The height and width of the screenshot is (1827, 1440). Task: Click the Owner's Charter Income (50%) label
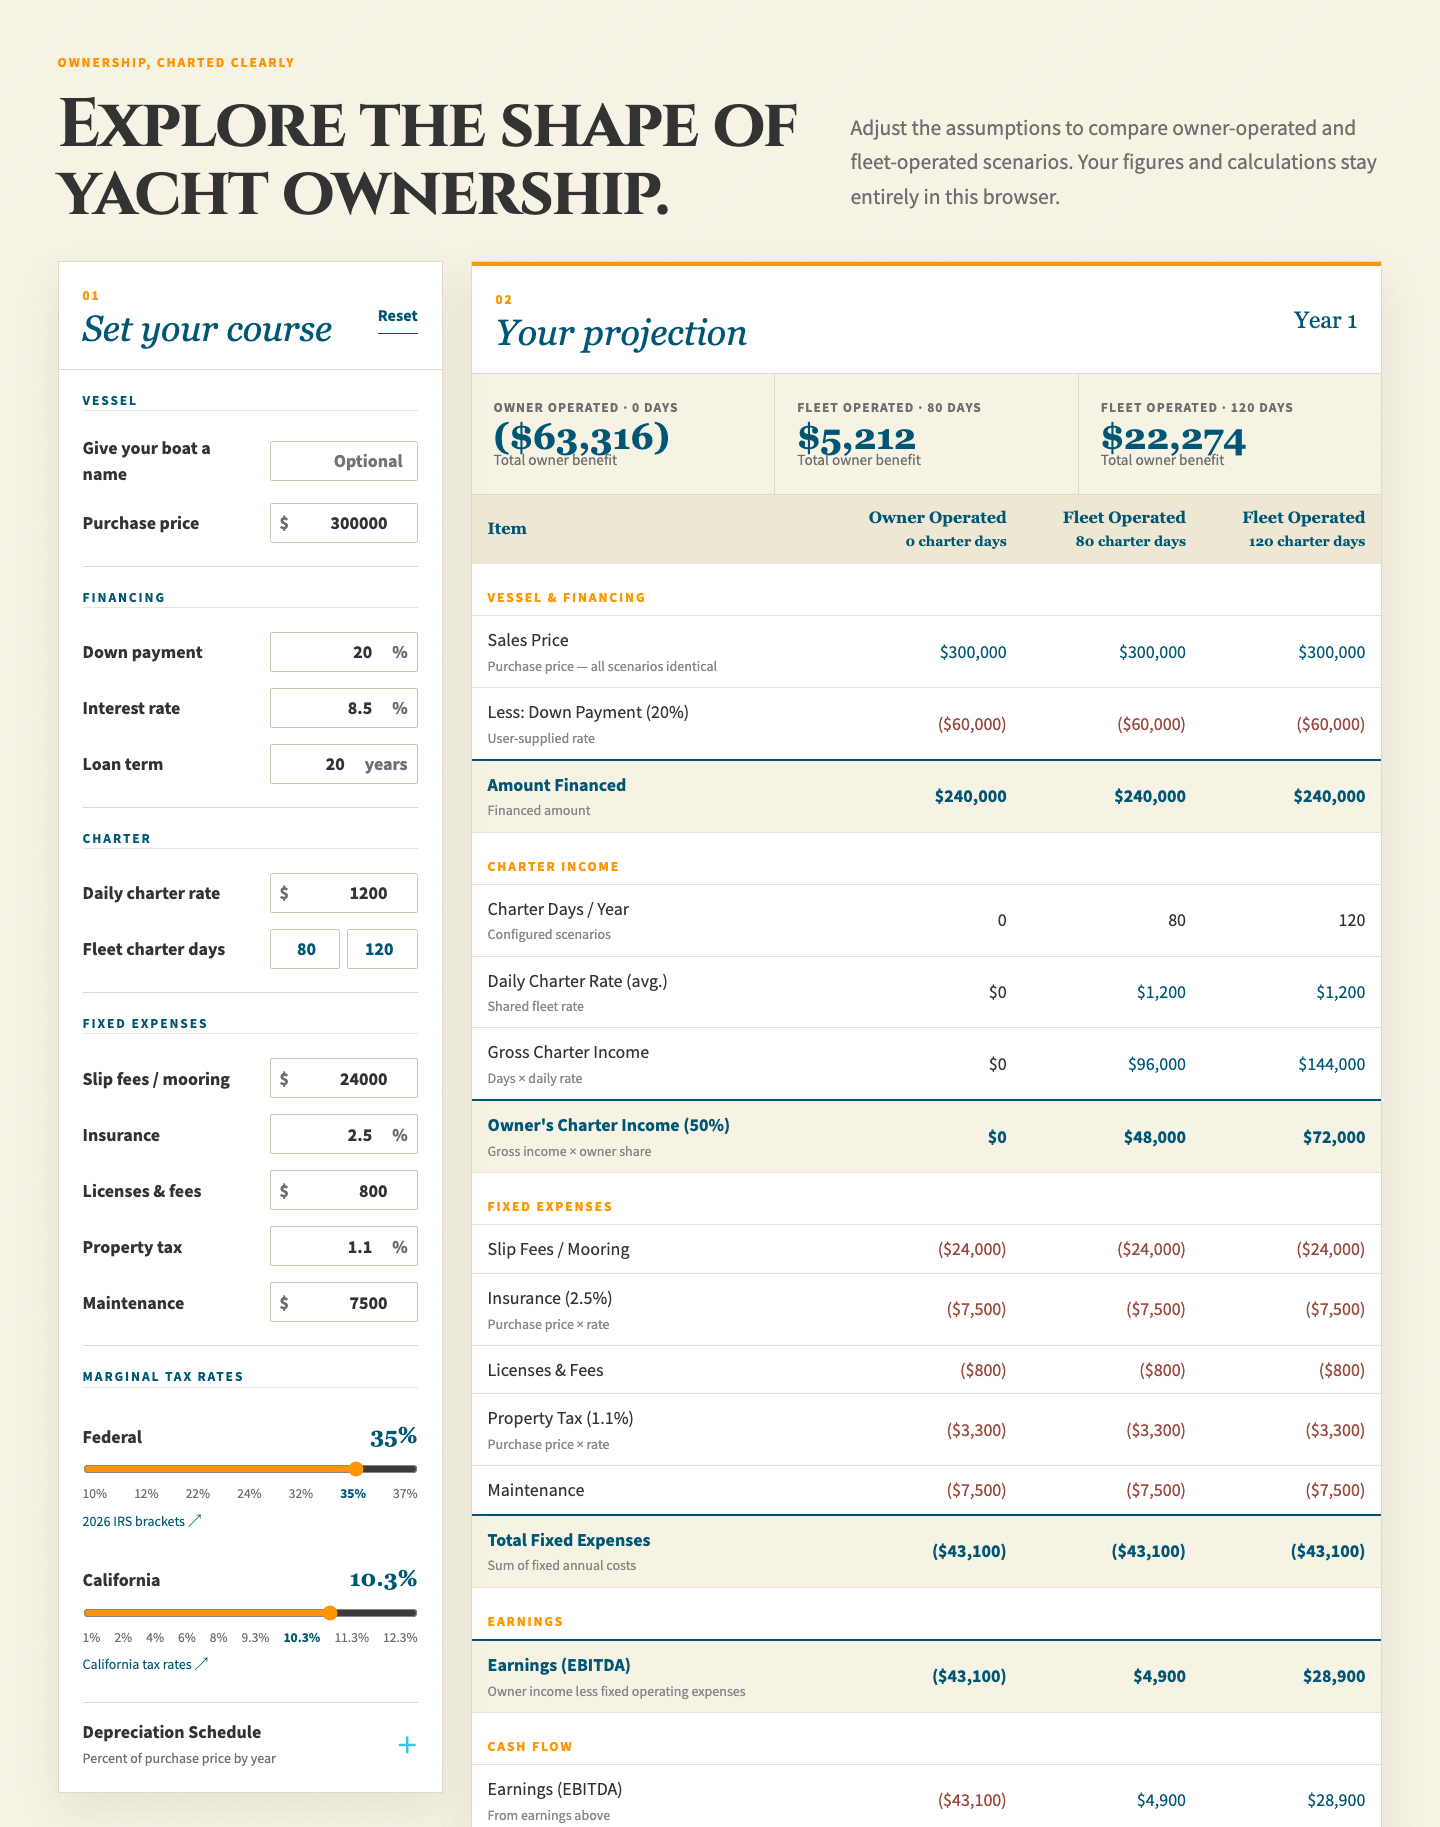[609, 1125]
